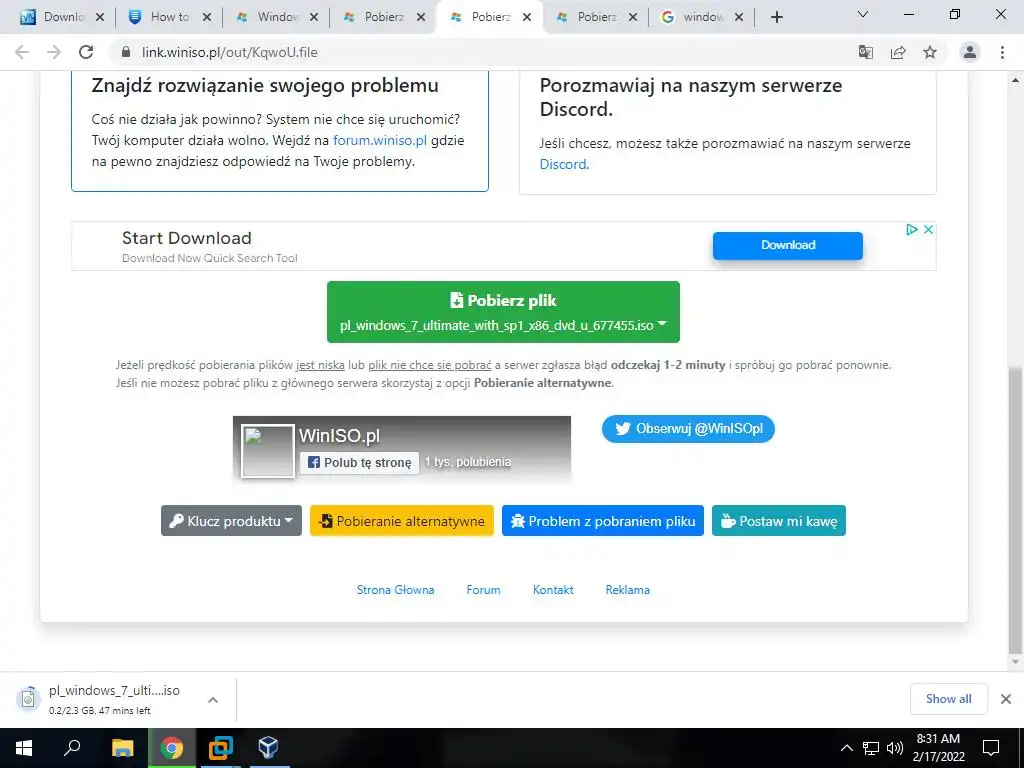Click 'plik nie chce się pobrać' text
Viewport: 1024px width, 768px height.
coord(430,365)
